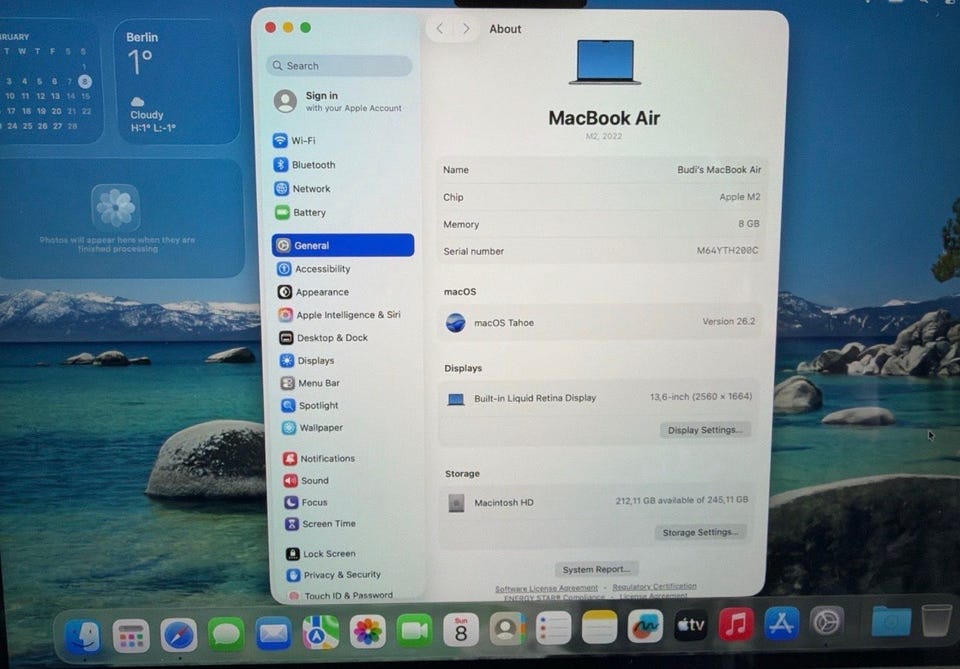
Task: Click the 8 GB memory value
Action: (748, 223)
